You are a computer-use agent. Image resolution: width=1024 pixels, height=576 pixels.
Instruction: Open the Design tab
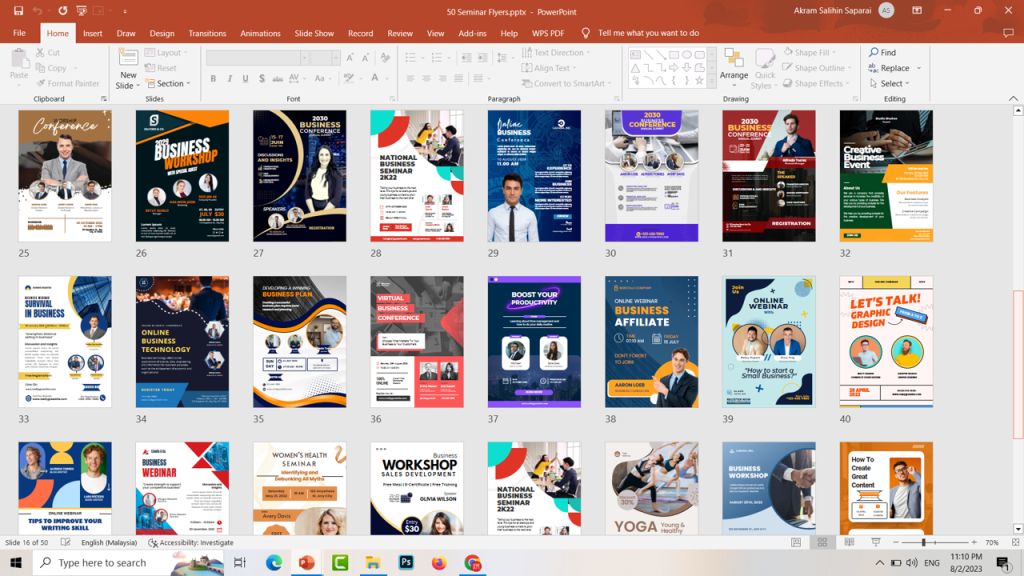(162, 33)
